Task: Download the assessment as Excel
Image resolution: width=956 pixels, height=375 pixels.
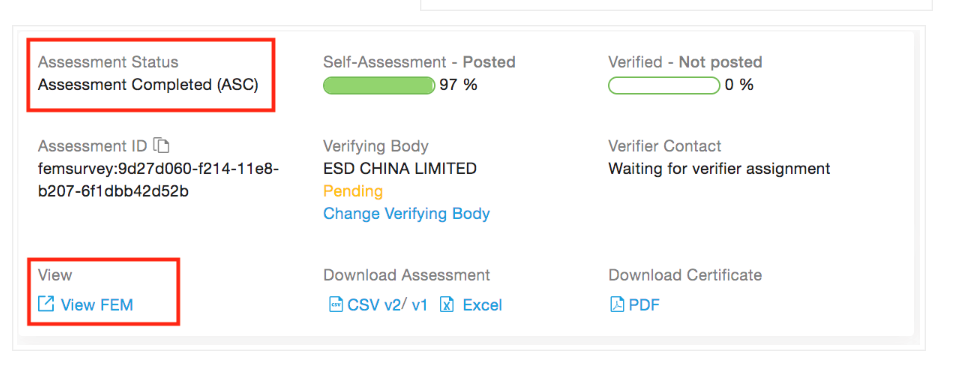Action: click(482, 304)
